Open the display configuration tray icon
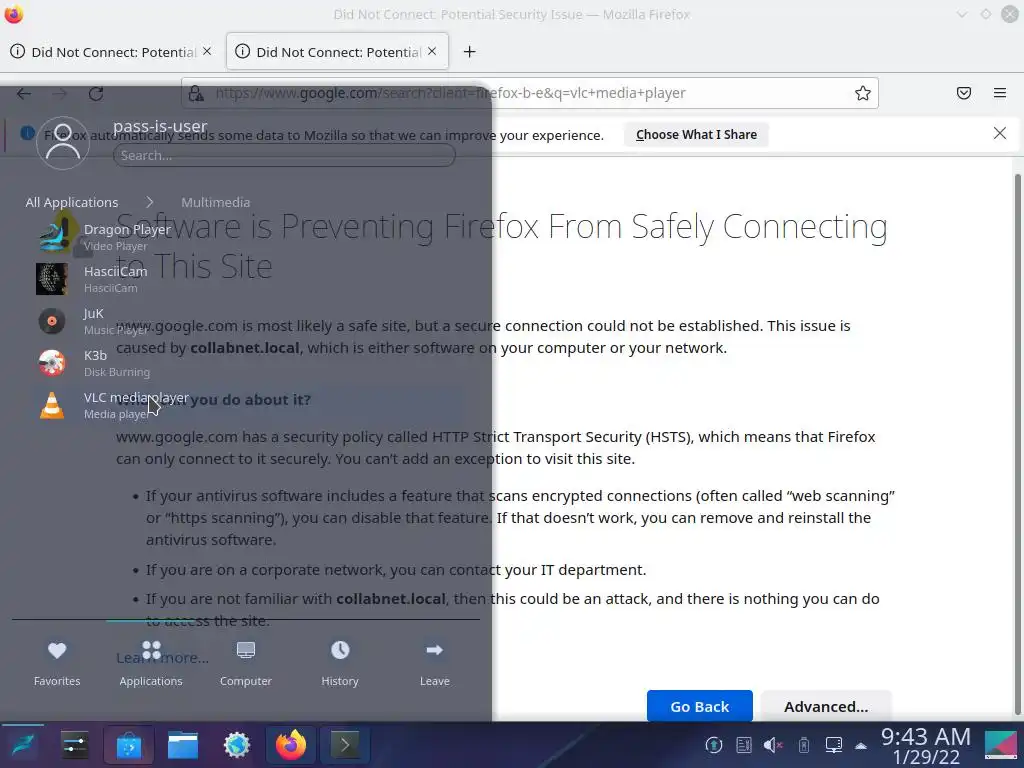 (833, 745)
